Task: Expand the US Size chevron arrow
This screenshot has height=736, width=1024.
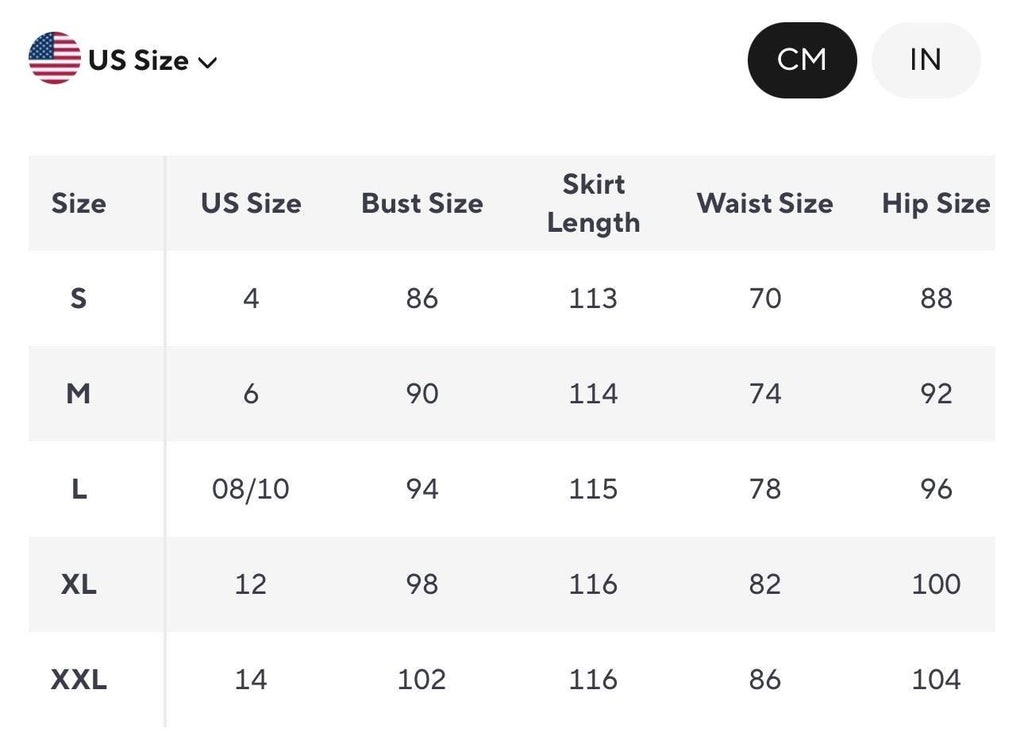Action: 208,63
